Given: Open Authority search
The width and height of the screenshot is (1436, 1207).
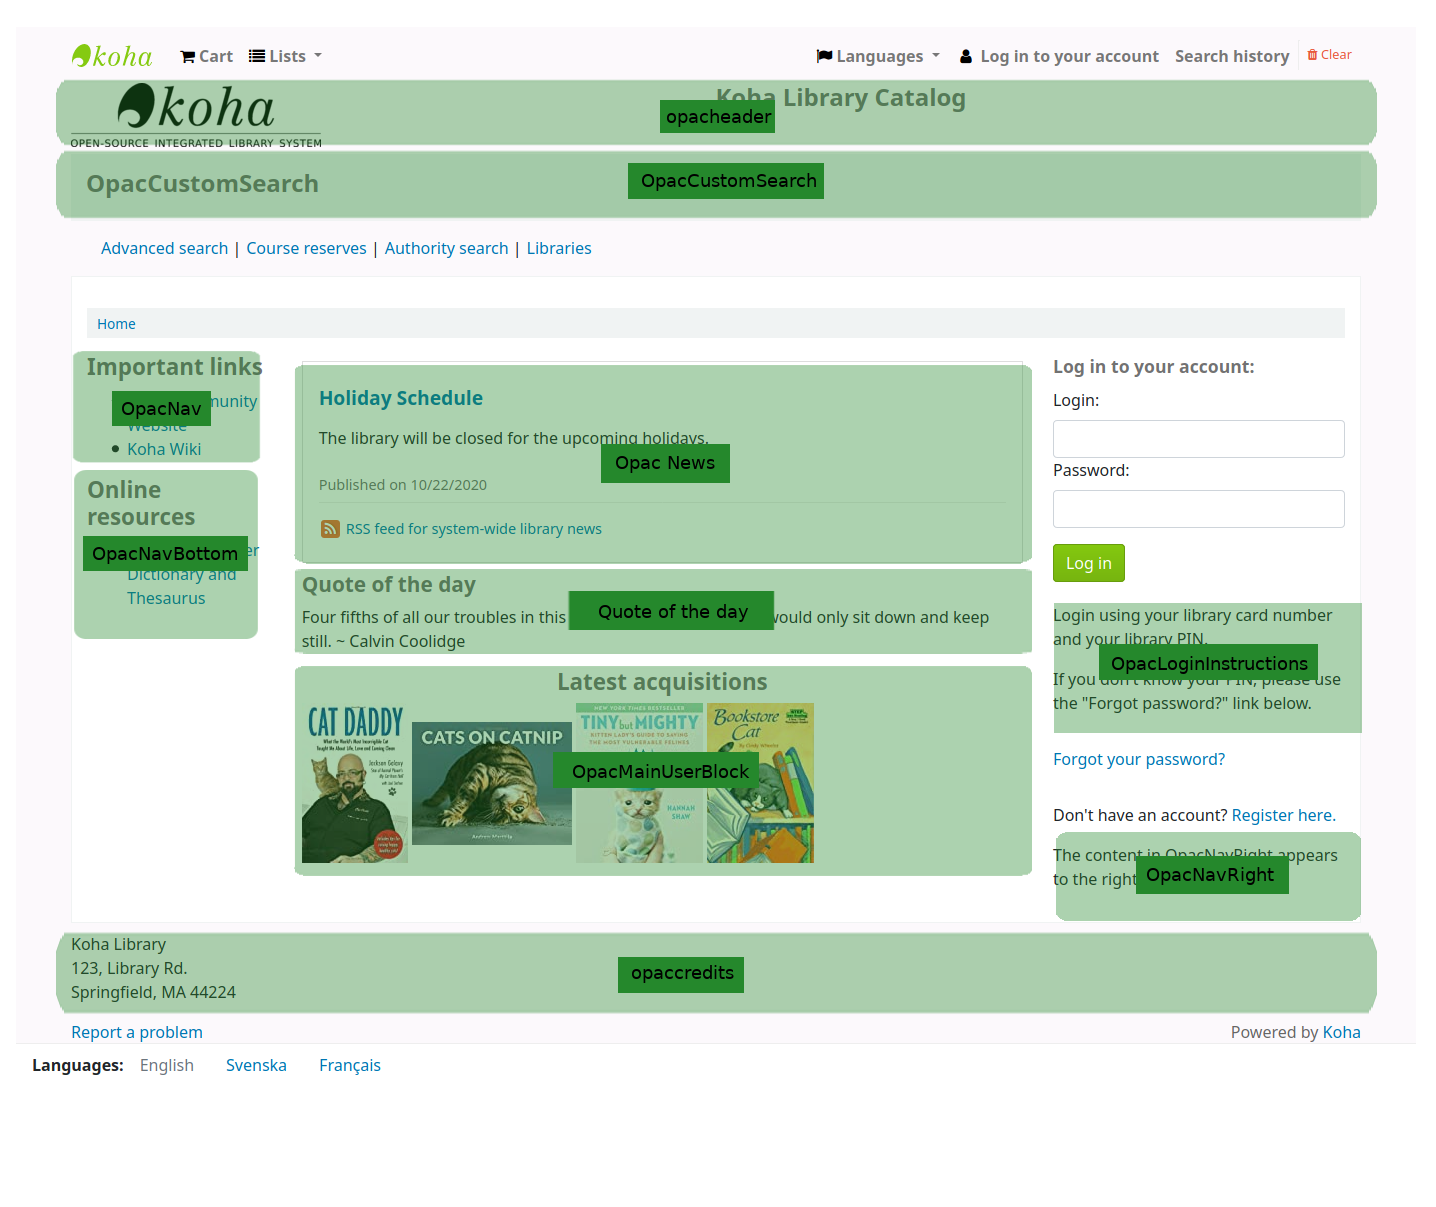Looking at the screenshot, I should coord(446,248).
